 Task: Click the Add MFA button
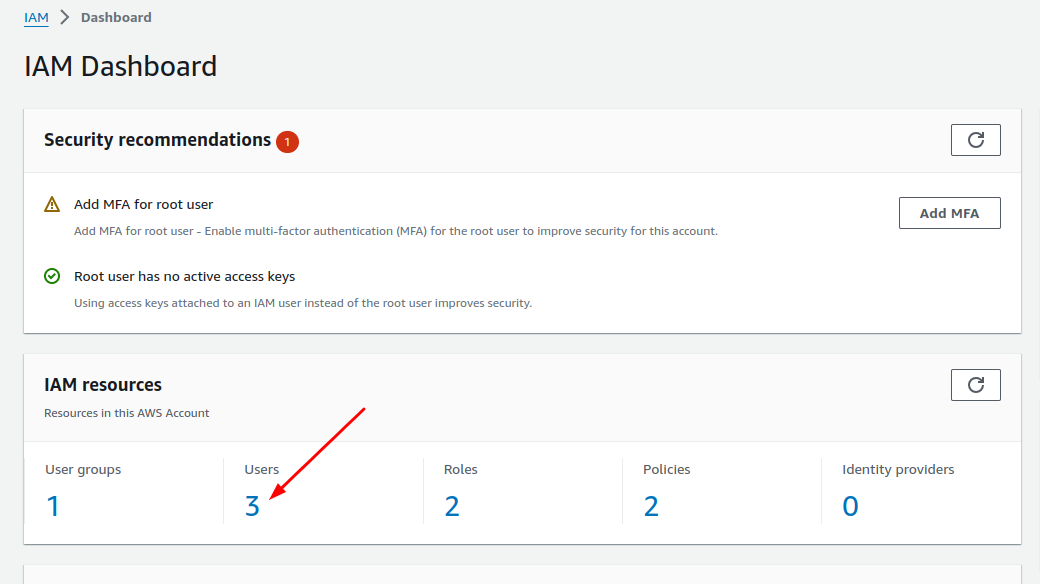coord(948,212)
